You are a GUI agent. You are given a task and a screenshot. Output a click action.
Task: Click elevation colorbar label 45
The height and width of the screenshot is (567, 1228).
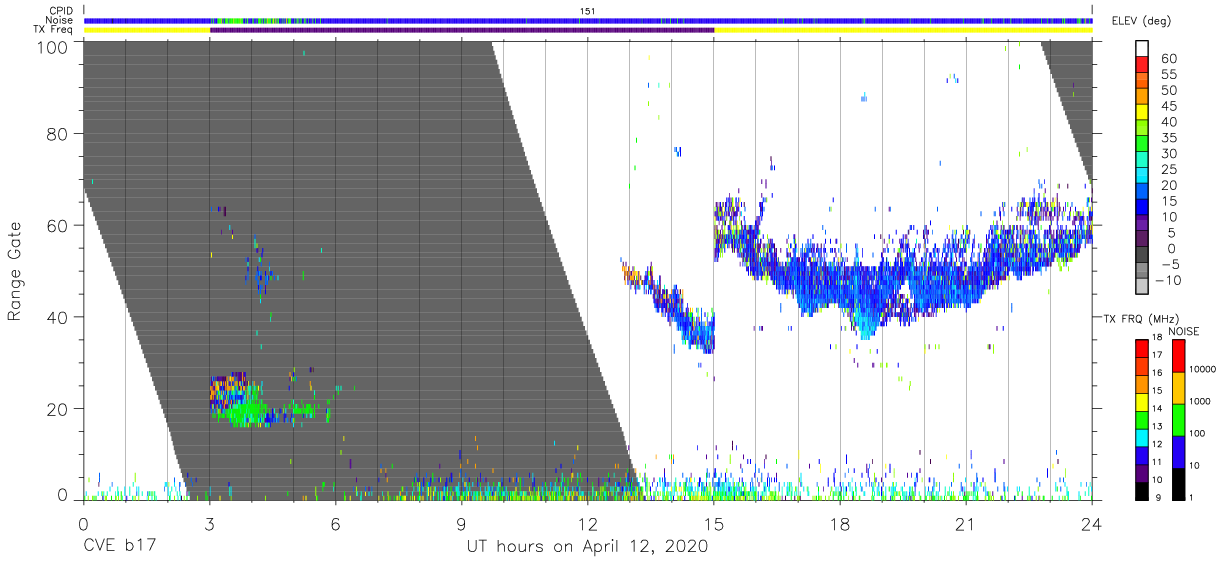(1169, 106)
